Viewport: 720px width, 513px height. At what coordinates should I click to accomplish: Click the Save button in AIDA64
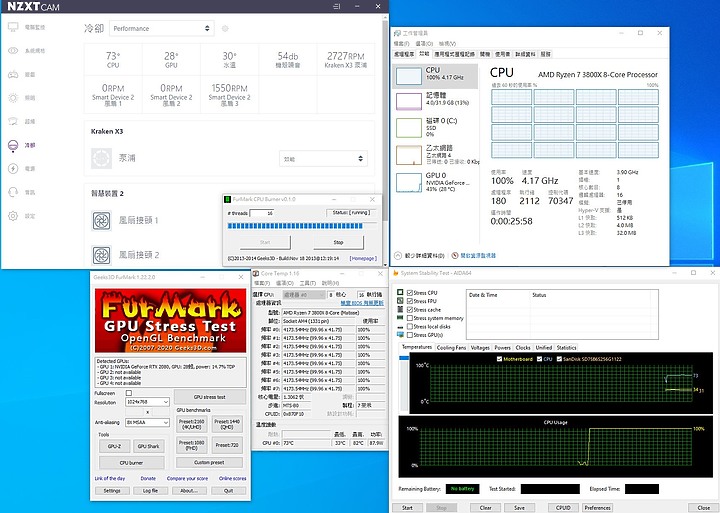519,507
